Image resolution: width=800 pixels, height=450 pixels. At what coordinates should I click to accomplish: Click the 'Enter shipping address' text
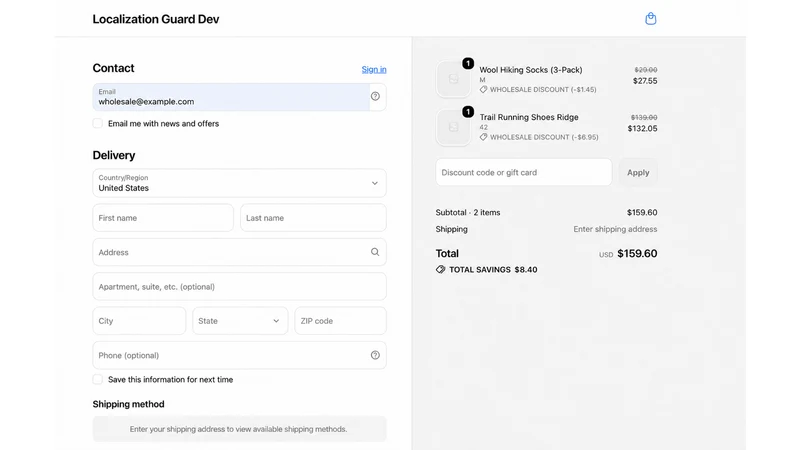pos(615,229)
